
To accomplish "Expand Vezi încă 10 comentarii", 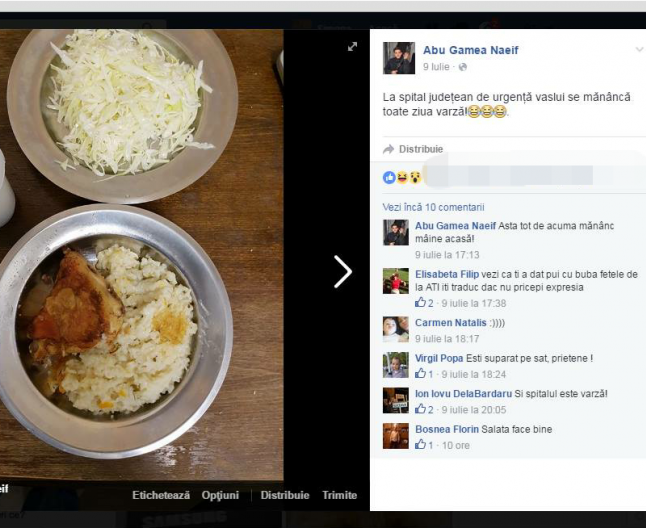I will coord(433,207).
